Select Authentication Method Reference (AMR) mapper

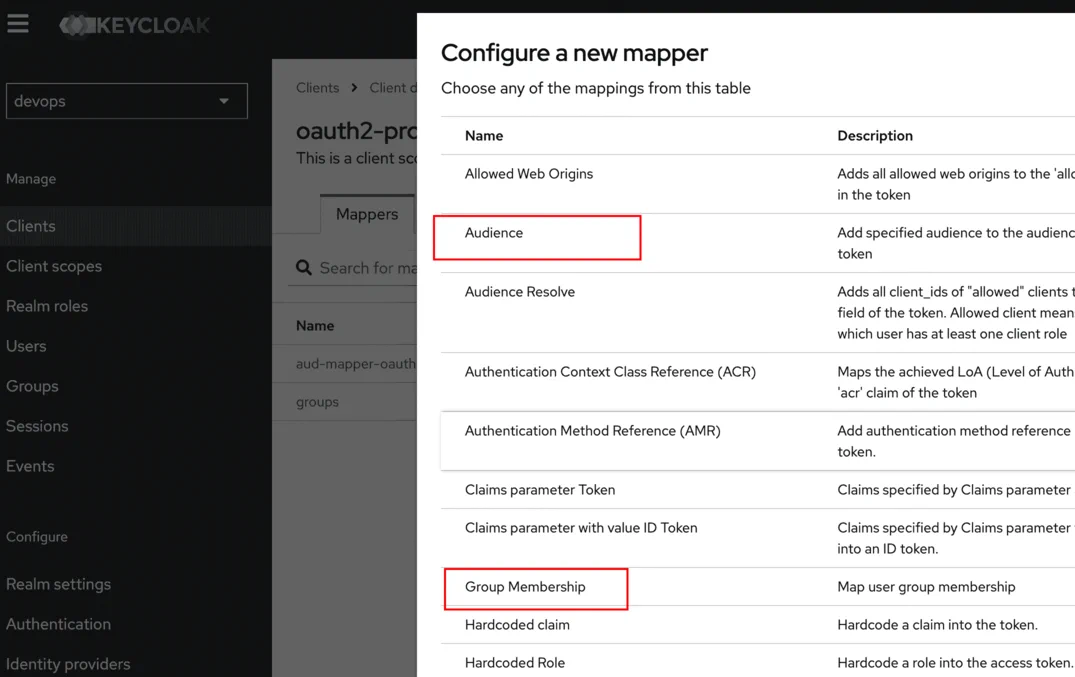592,431
